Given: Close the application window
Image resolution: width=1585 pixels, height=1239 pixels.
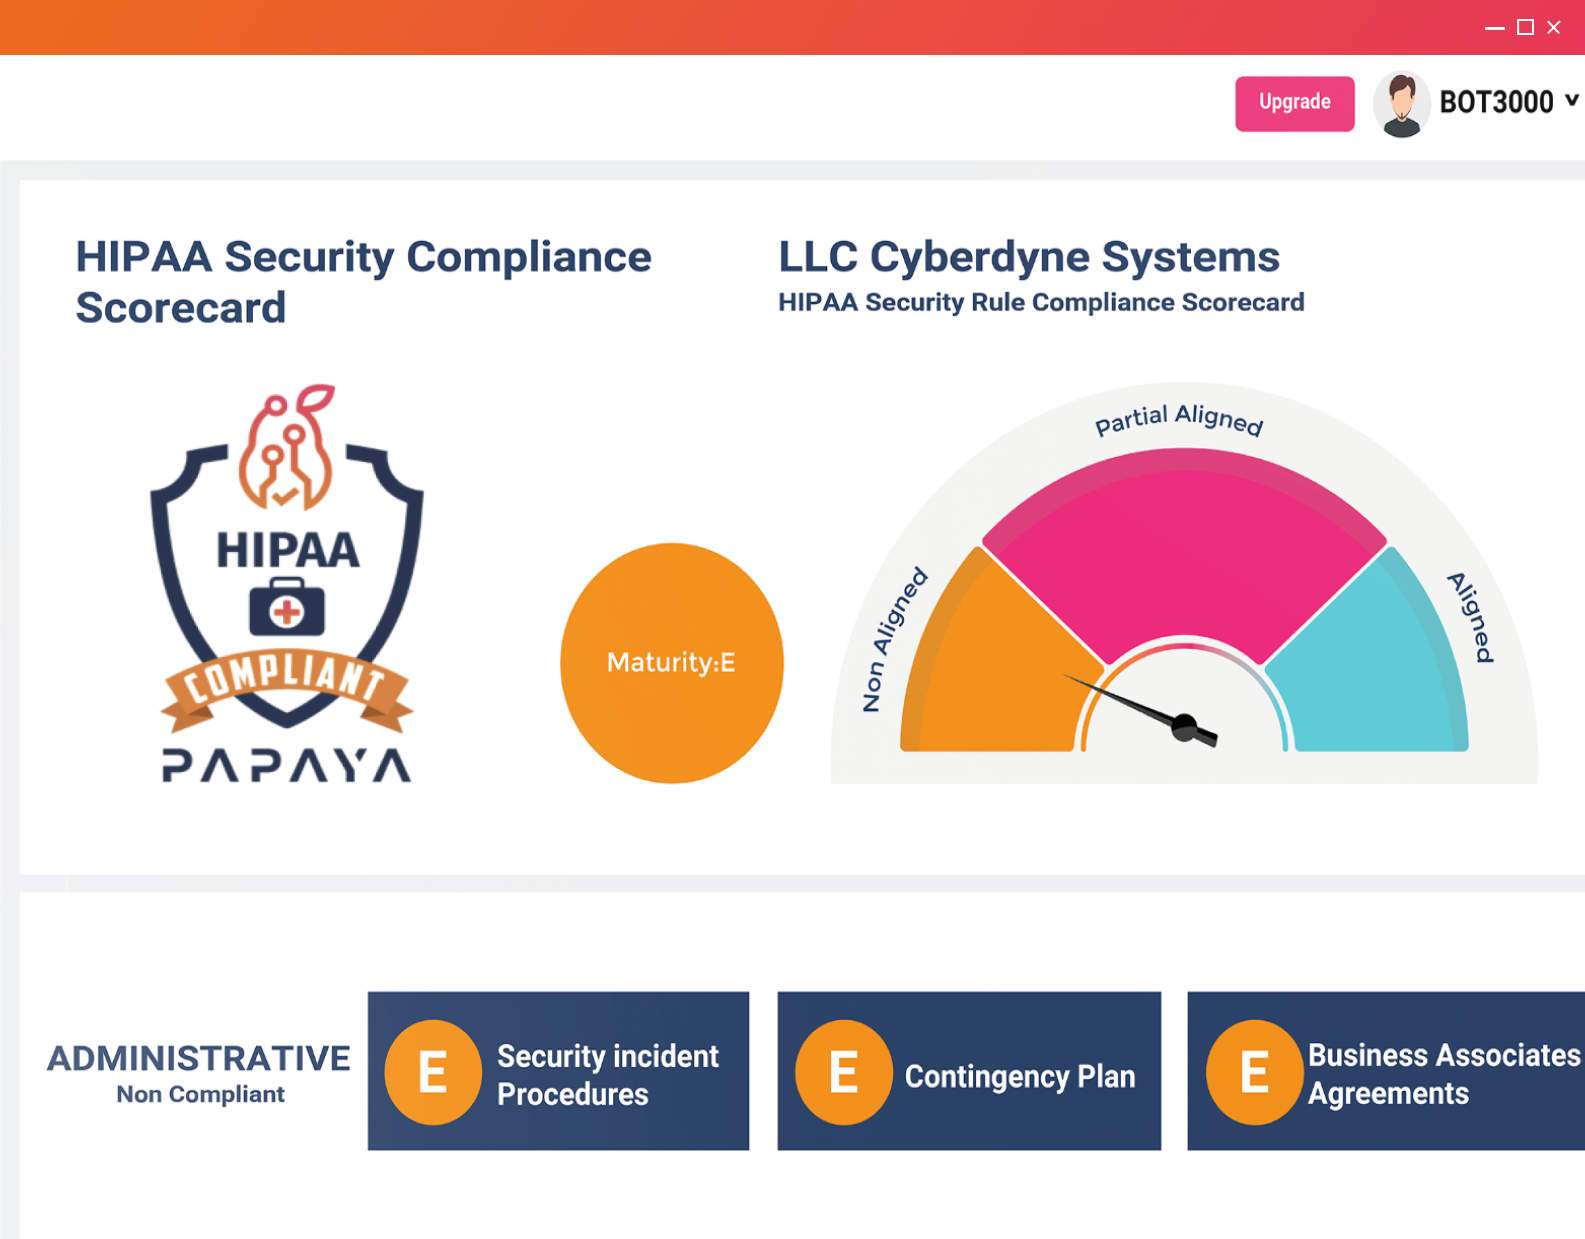Looking at the screenshot, I should 1554,27.
